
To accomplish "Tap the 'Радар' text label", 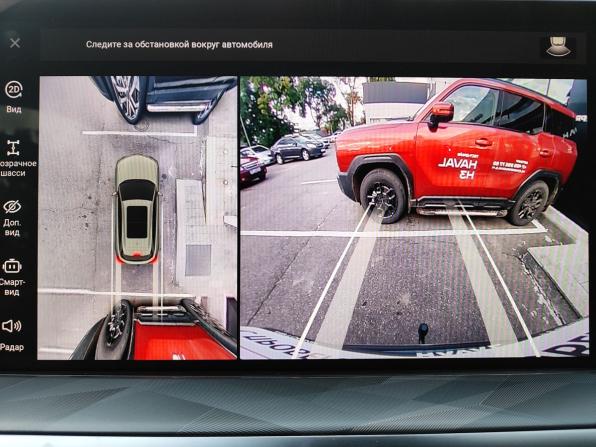I will (12, 347).
